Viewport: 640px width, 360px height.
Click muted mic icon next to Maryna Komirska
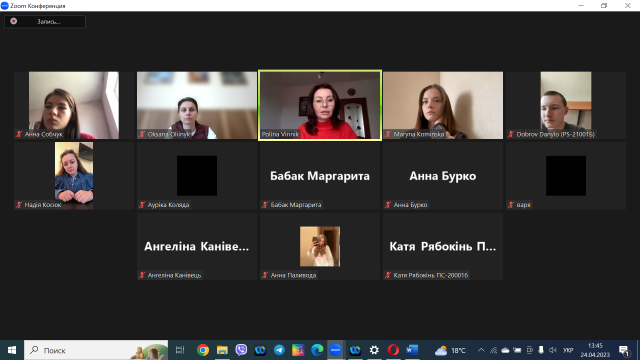[x=388, y=134]
